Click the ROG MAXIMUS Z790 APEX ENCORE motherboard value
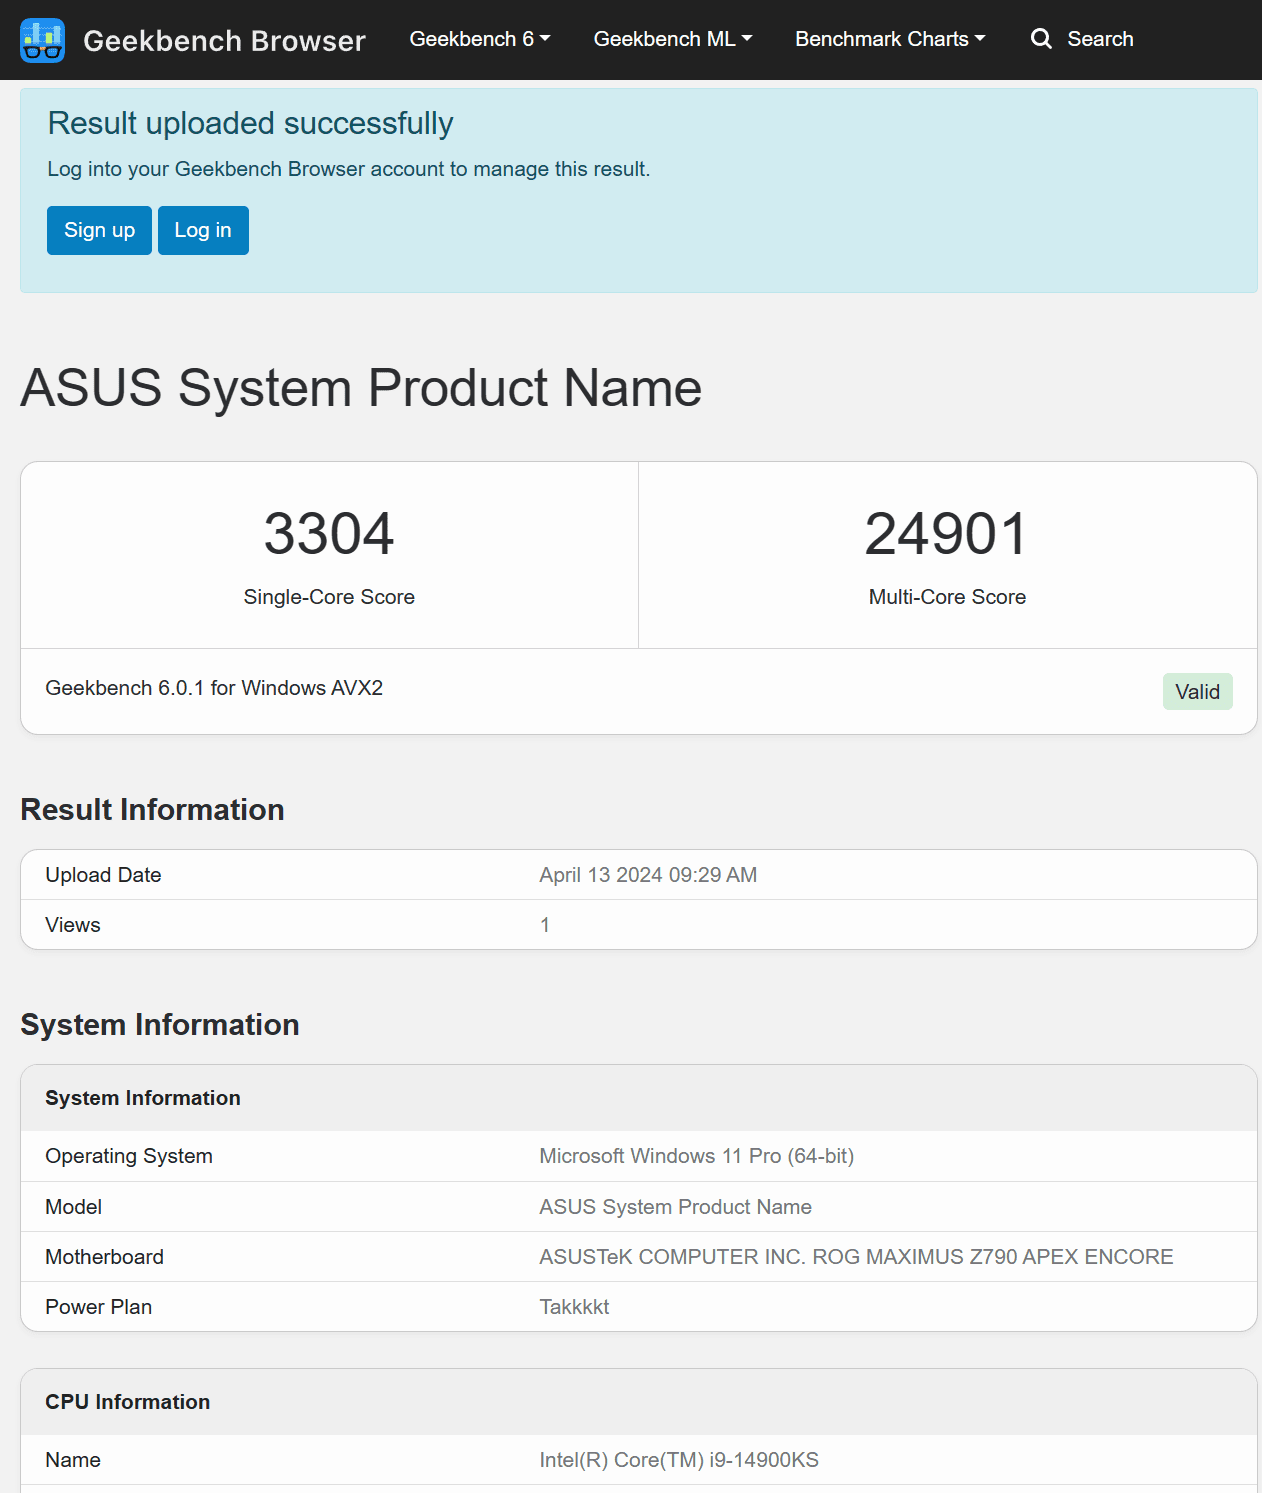 [856, 1257]
